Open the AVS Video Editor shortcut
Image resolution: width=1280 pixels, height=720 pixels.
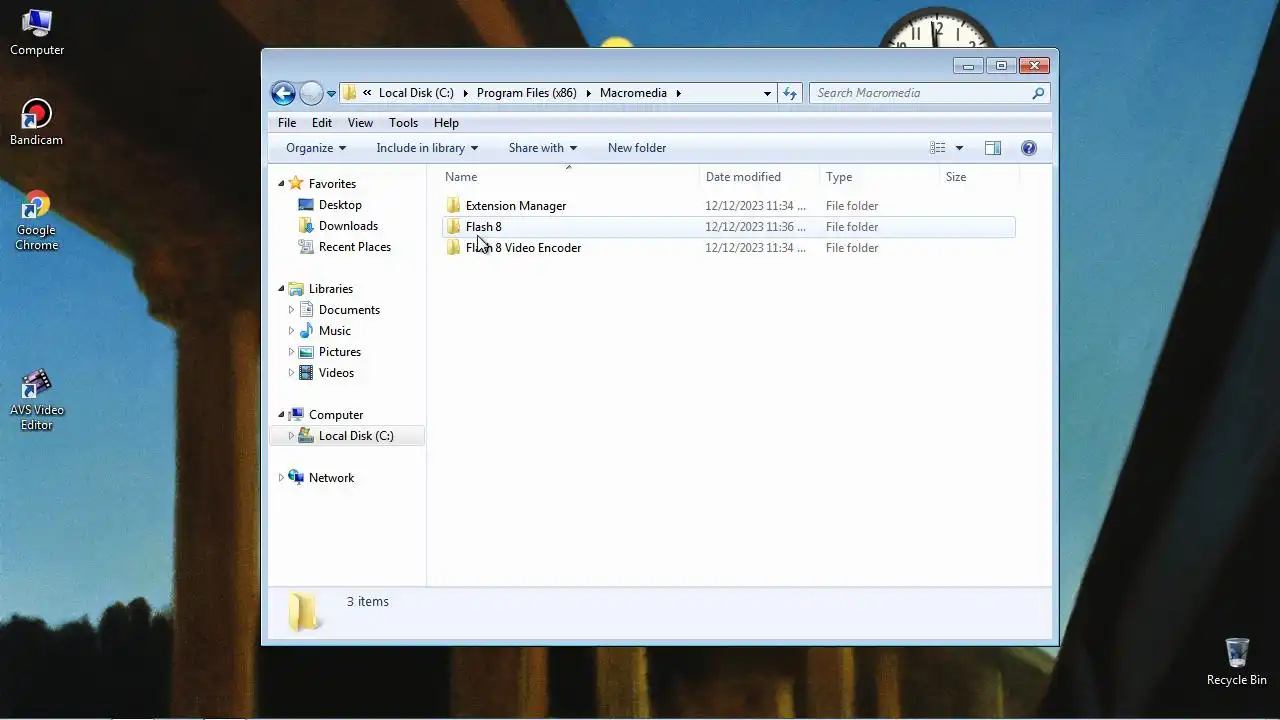37,399
